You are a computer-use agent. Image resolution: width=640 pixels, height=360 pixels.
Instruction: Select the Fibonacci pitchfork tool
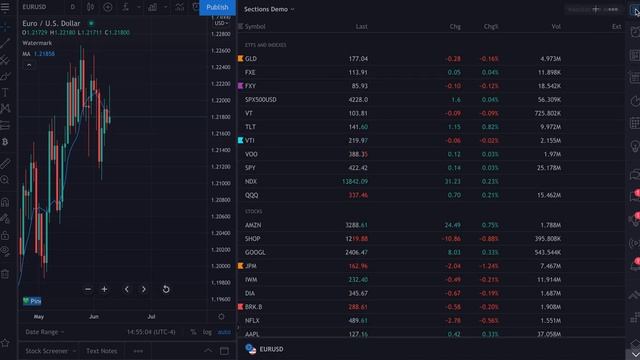(5, 60)
